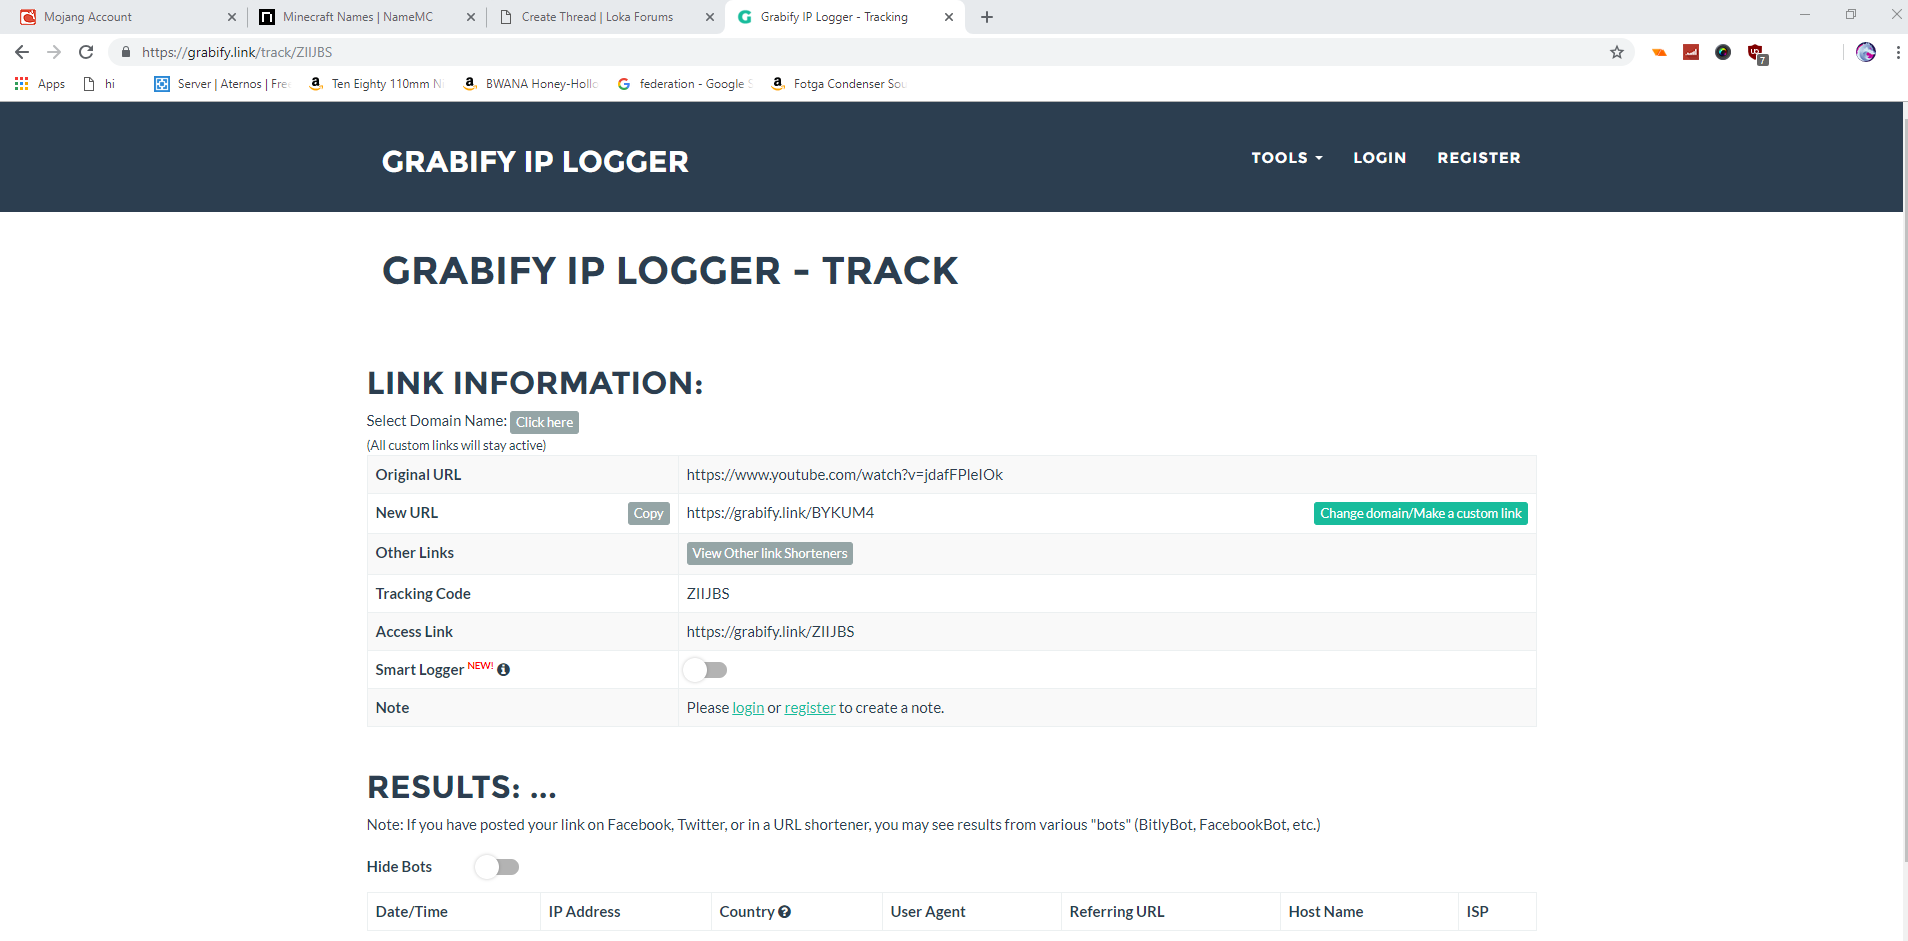Switch to Minecraft Names NameMC tab
Screen dimensions: 1908x941
click(x=367, y=17)
